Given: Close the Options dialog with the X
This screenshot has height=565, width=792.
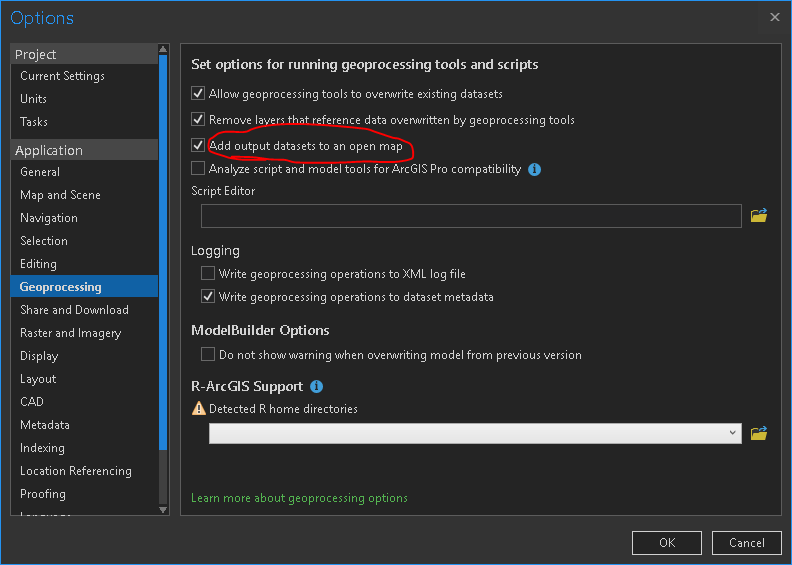Looking at the screenshot, I should click(775, 17).
